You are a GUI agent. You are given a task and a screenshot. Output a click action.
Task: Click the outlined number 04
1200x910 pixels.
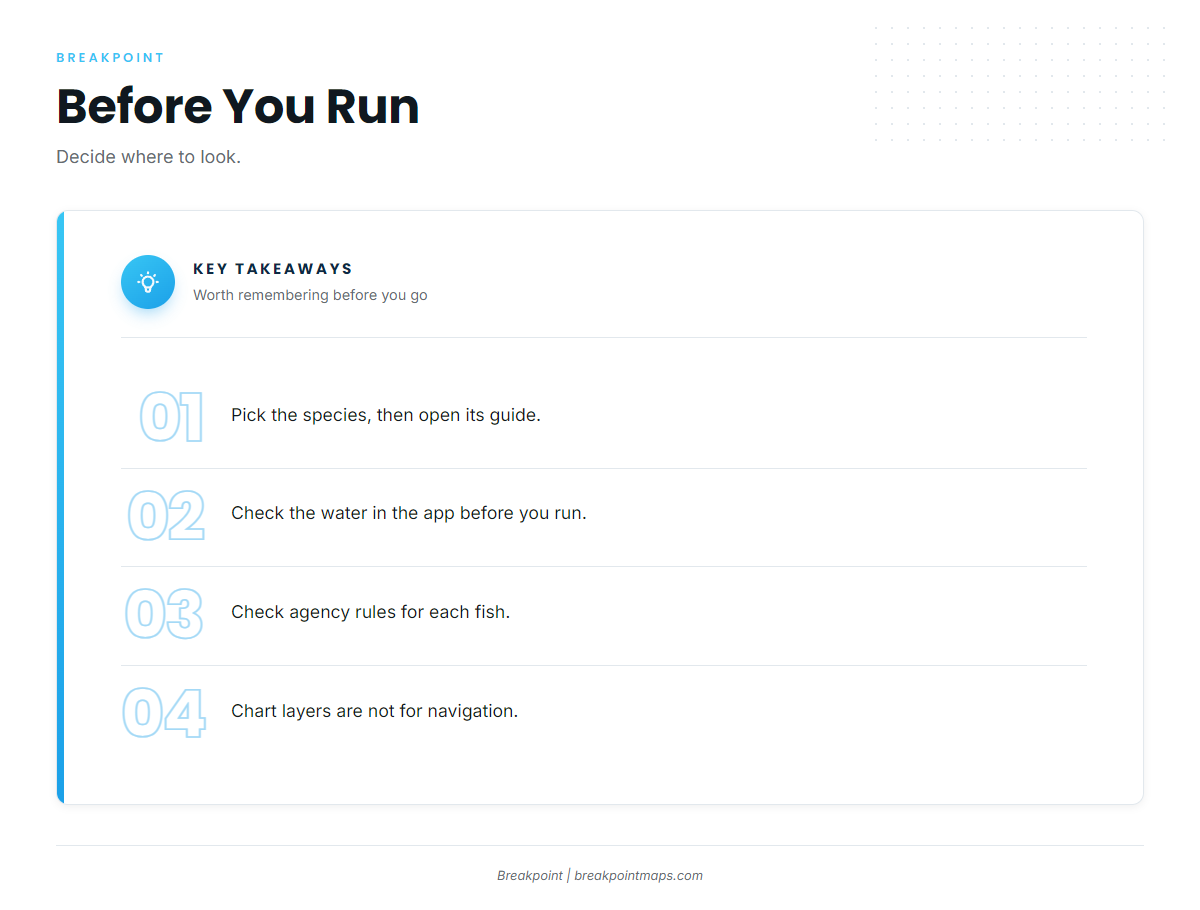click(x=164, y=713)
